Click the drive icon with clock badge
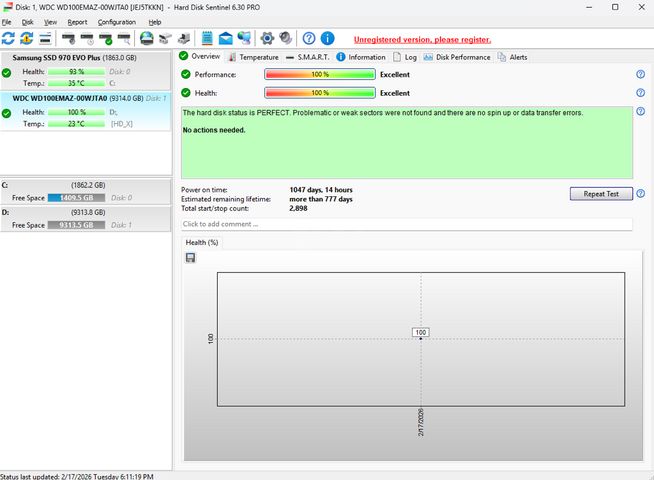 (x=87, y=39)
